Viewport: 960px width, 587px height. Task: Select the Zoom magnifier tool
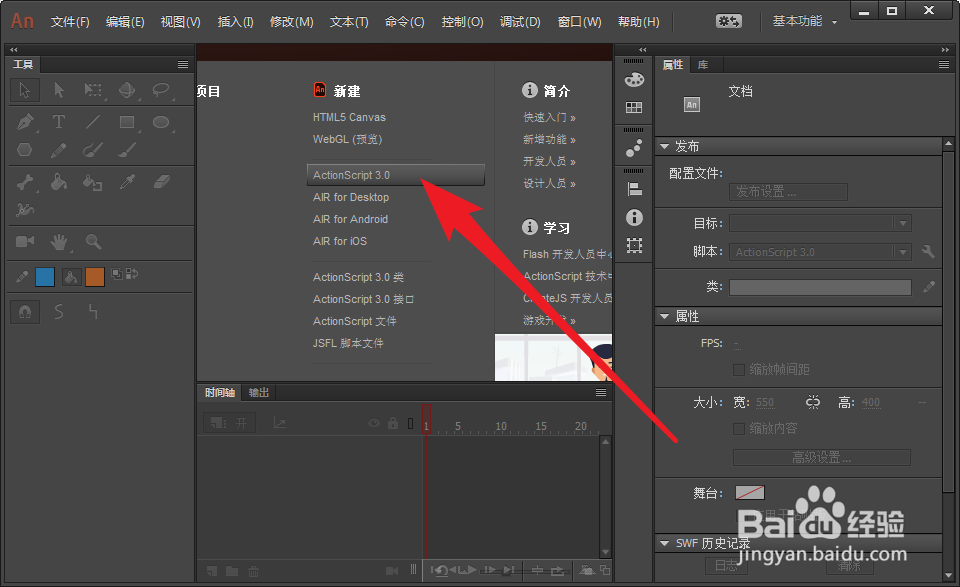(93, 242)
